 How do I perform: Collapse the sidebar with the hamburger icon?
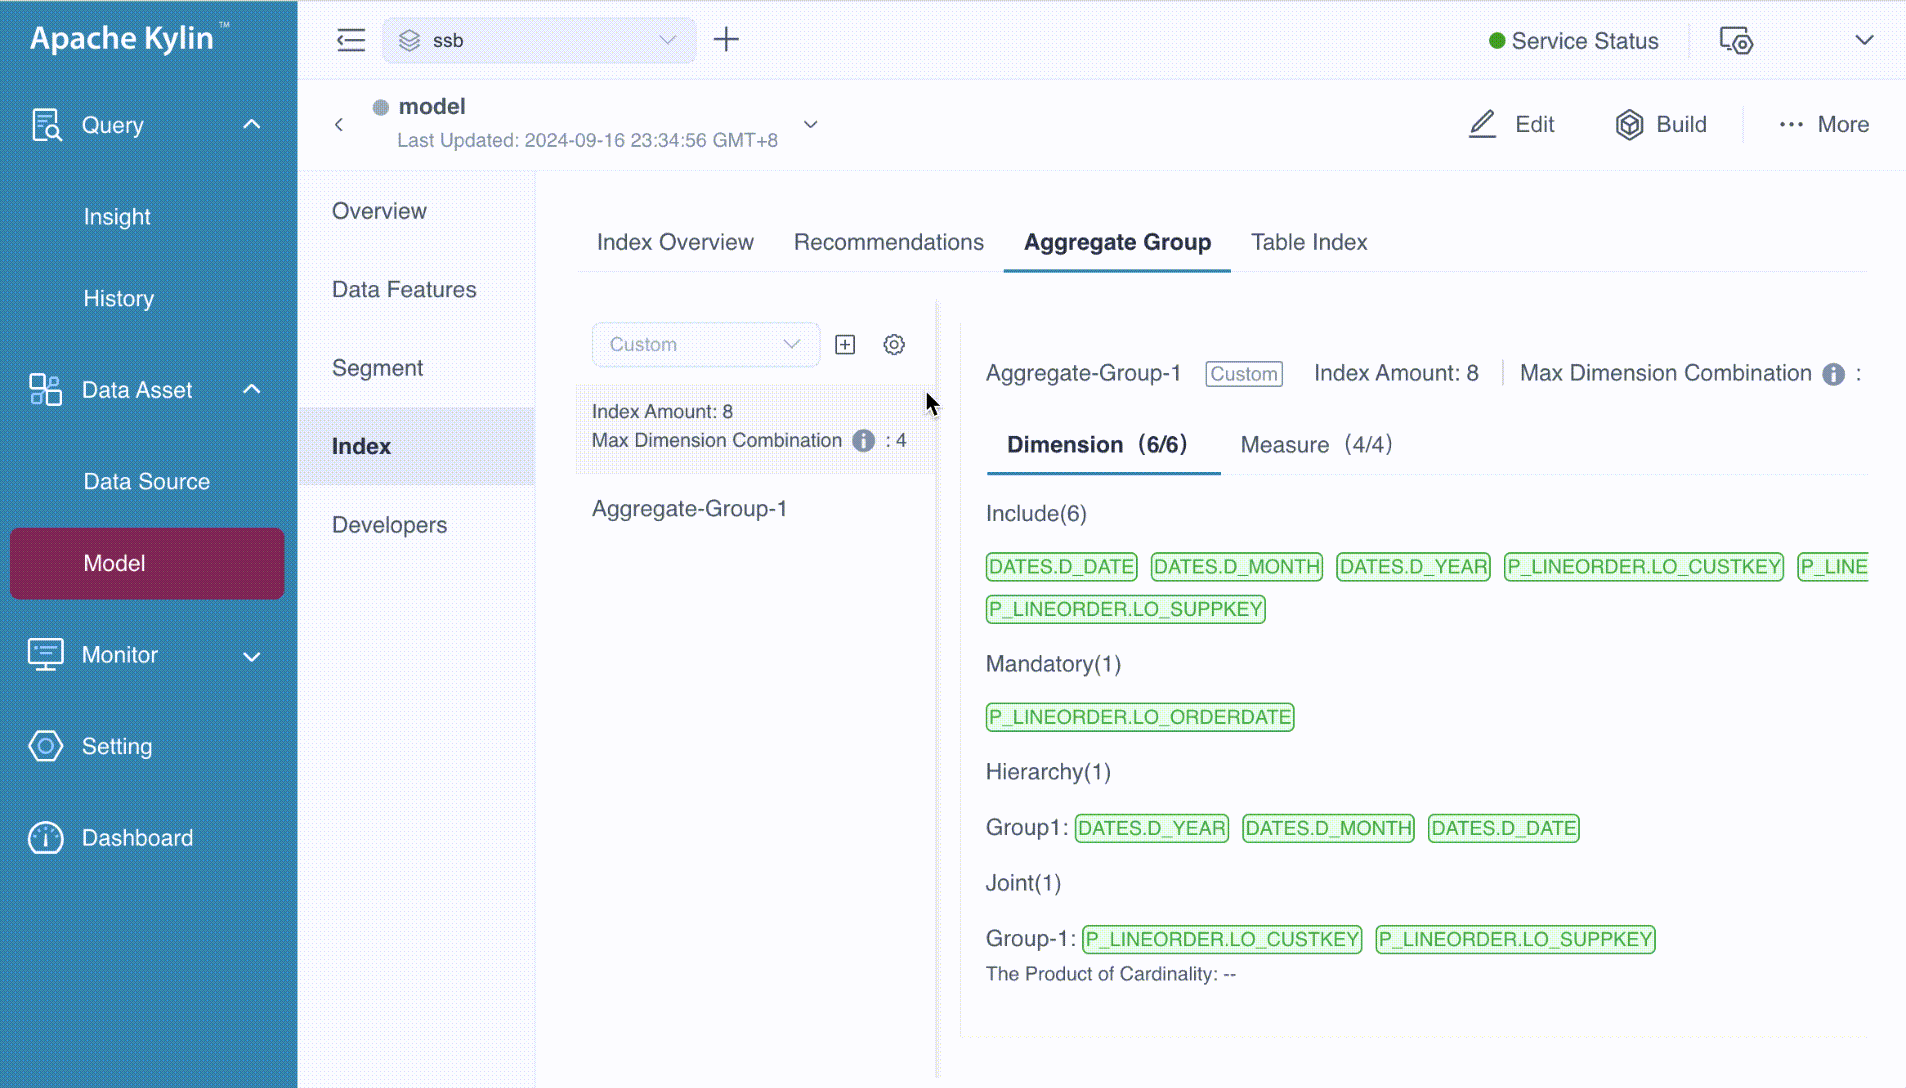coord(350,40)
